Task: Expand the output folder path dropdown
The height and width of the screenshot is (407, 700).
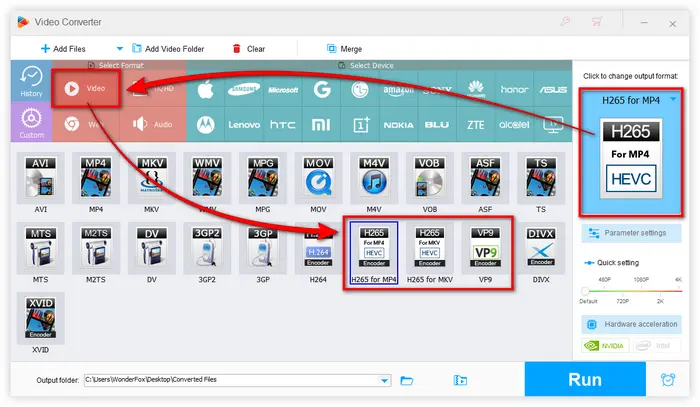Action: pyautogui.click(x=384, y=381)
